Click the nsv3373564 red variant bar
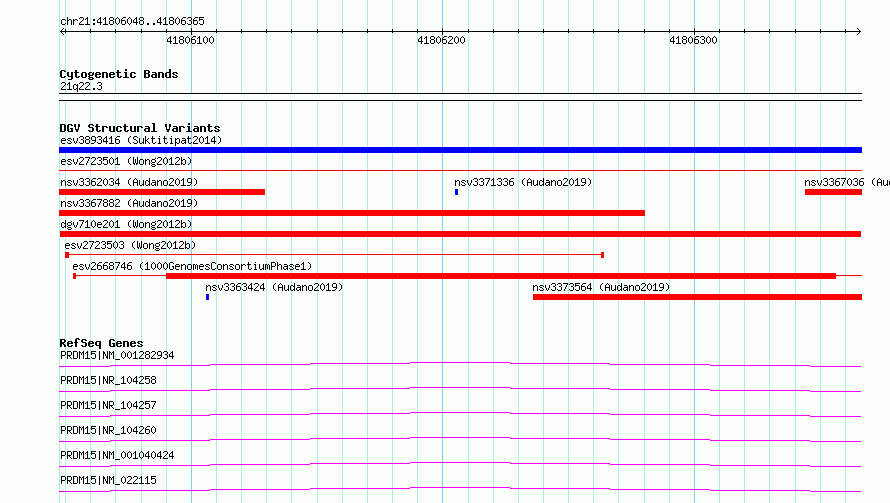The image size is (890, 503). tap(698, 297)
